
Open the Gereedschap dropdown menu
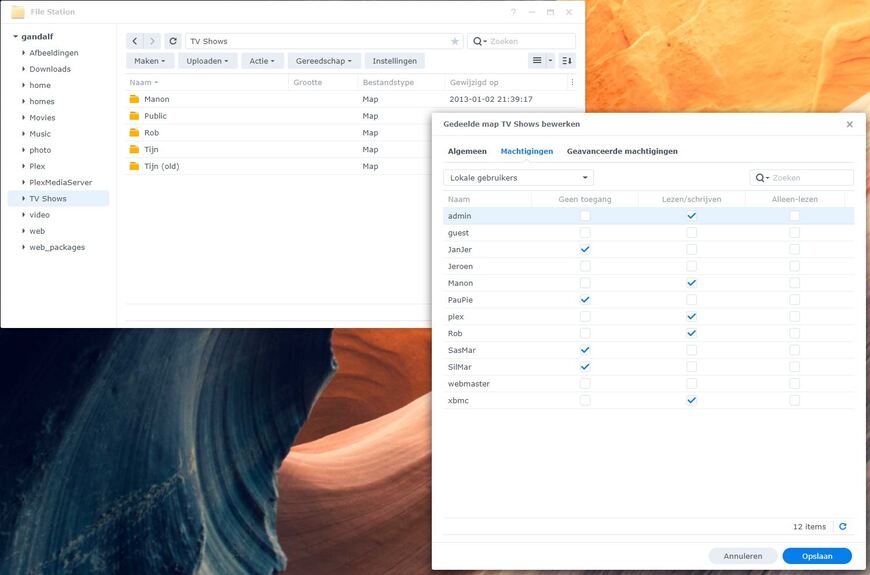coord(324,60)
